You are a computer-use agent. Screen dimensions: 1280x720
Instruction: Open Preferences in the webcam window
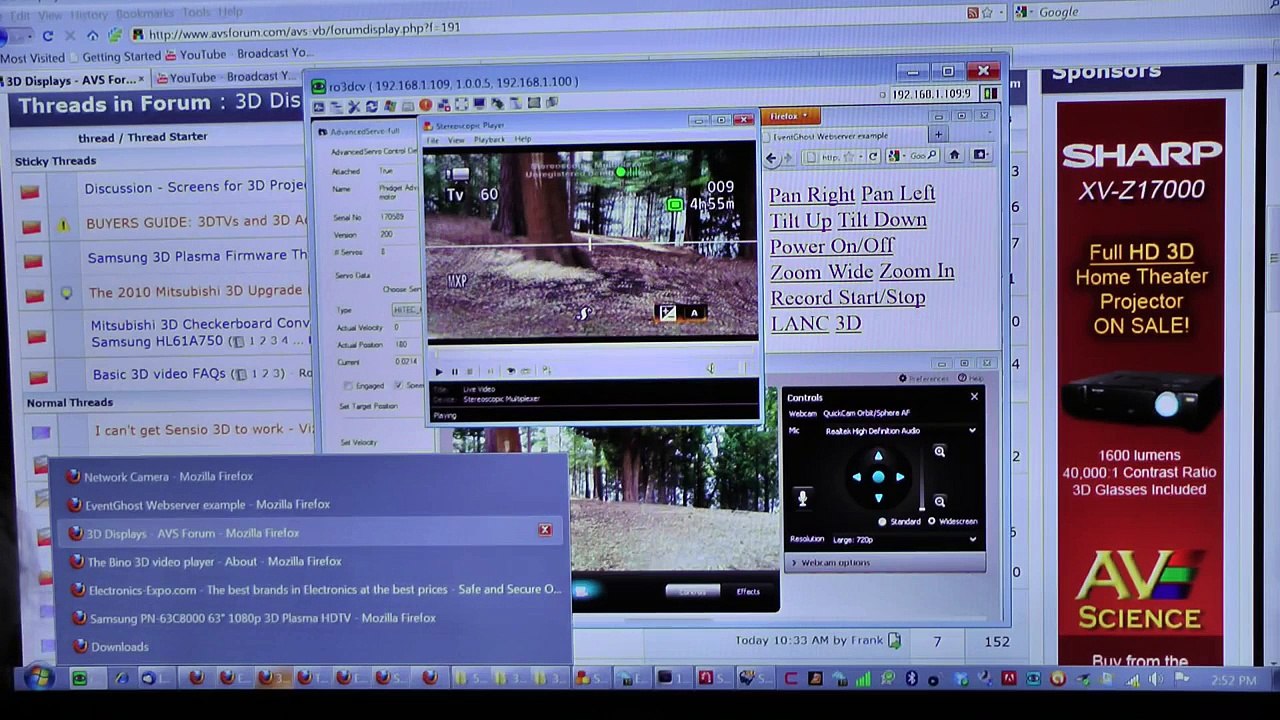pyautogui.click(x=923, y=379)
